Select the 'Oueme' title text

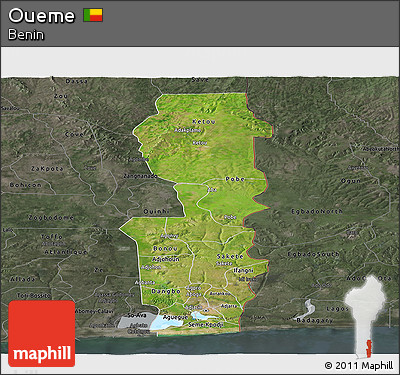pos(42,15)
